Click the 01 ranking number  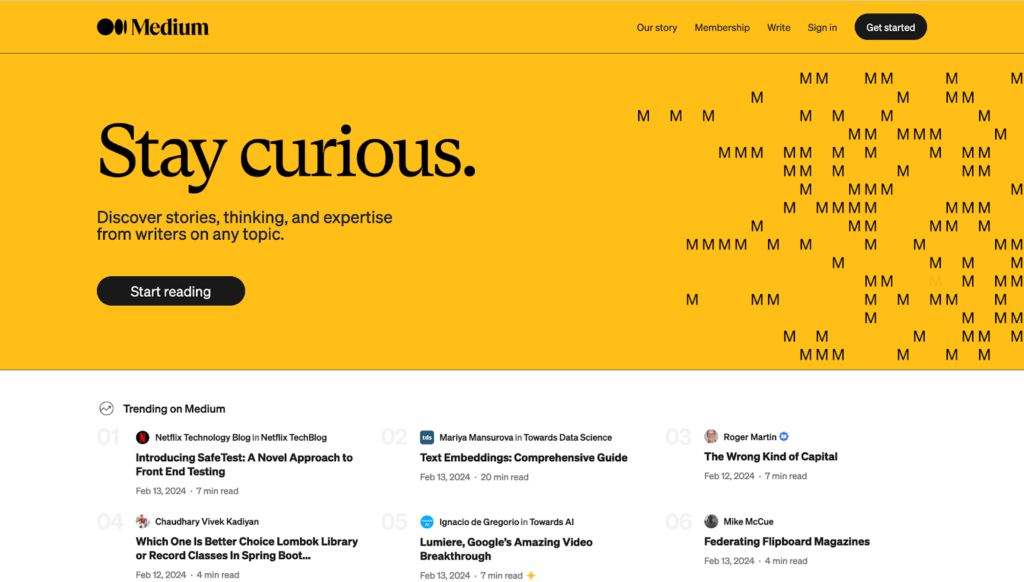pyautogui.click(x=108, y=437)
